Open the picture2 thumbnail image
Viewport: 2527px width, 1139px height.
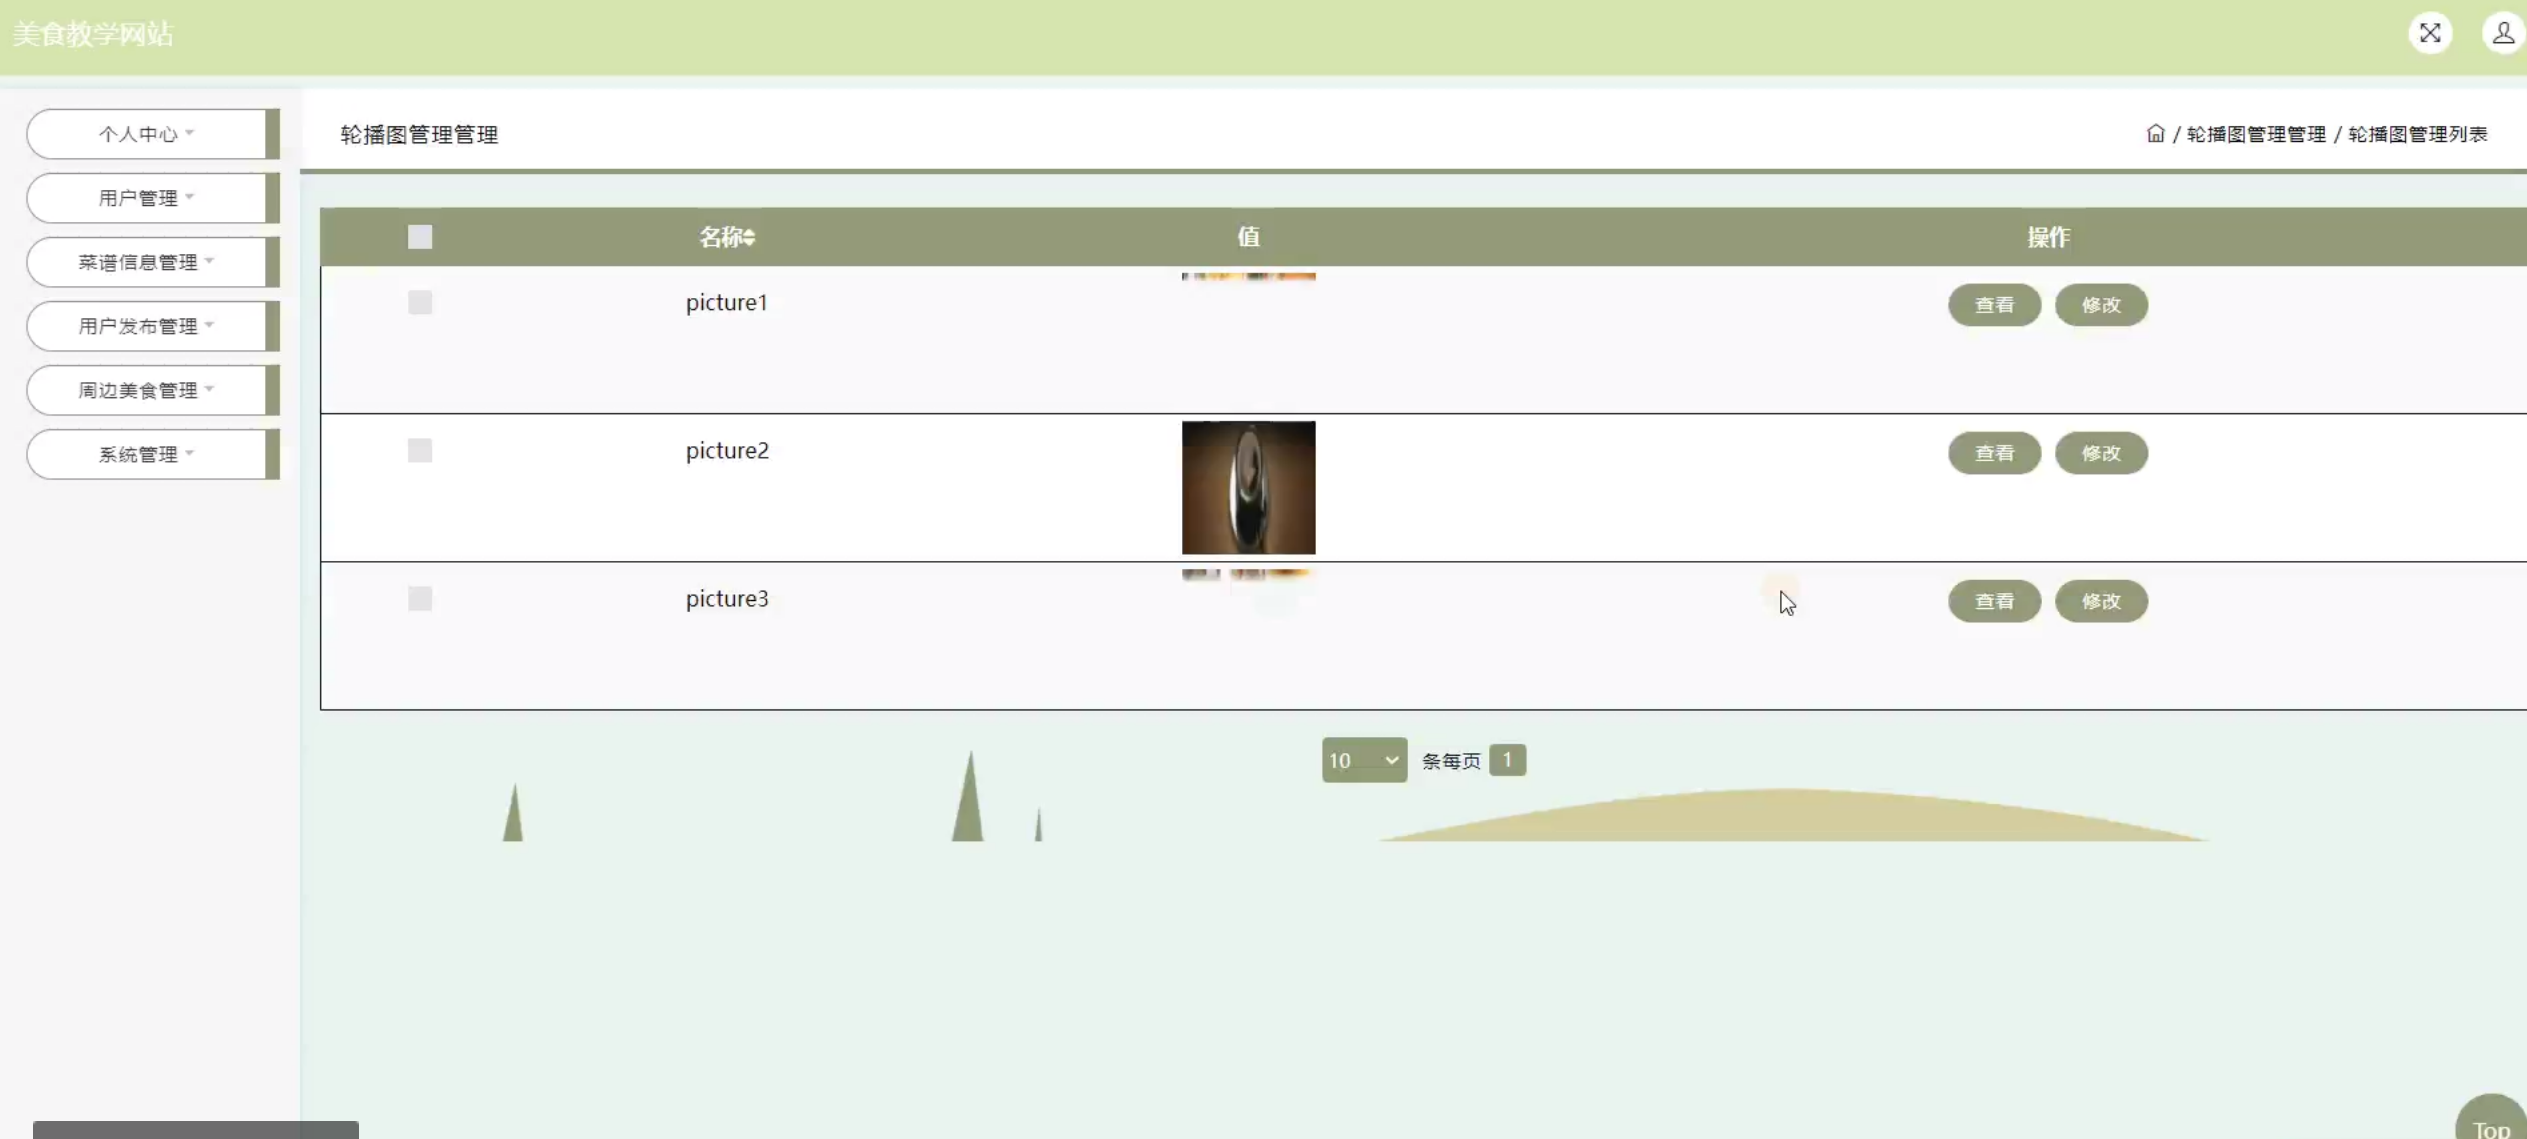pyautogui.click(x=1248, y=487)
